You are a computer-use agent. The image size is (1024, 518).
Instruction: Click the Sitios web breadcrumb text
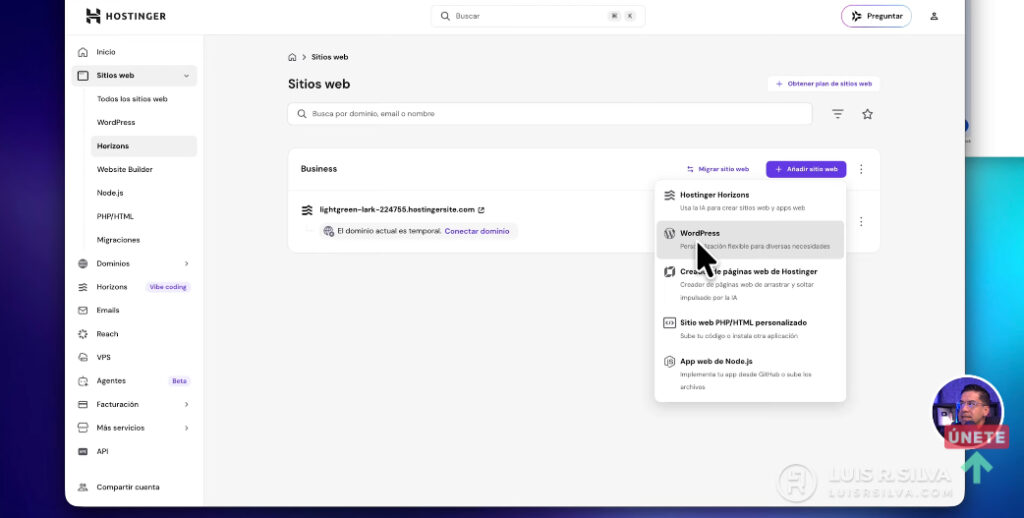click(x=330, y=57)
